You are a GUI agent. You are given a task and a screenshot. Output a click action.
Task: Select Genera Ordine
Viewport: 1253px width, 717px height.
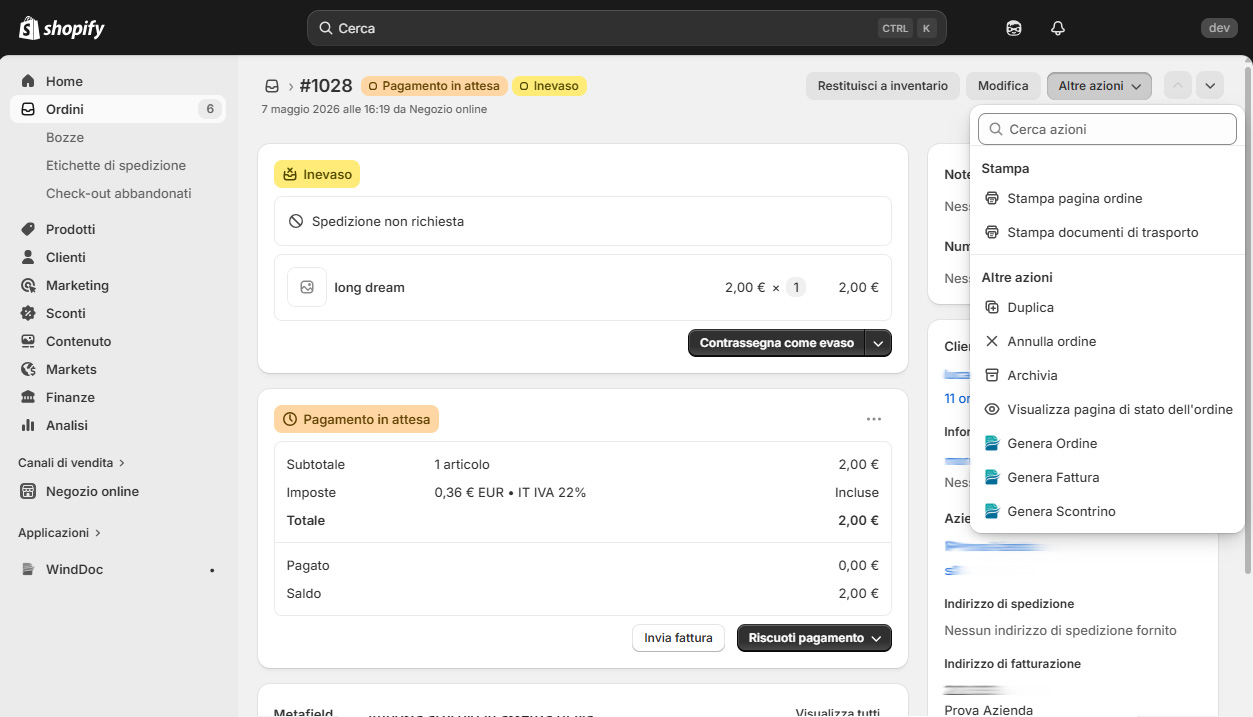click(1107, 443)
